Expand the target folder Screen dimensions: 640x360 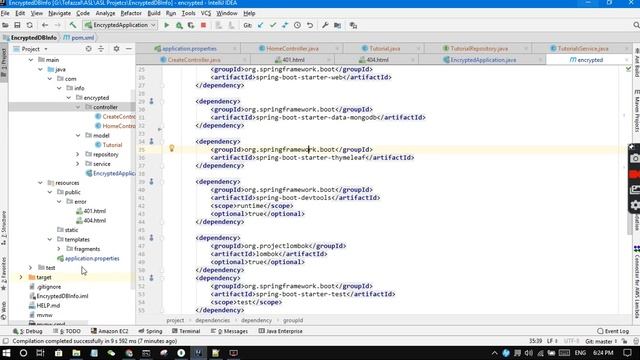click(x=21, y=277)
